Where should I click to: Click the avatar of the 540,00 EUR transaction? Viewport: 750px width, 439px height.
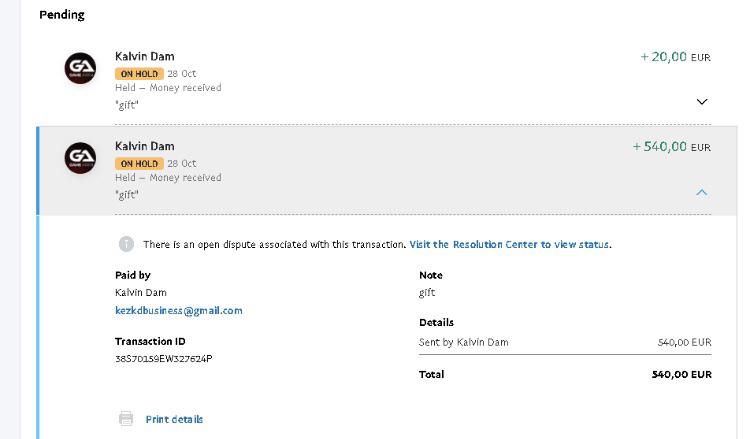[80, 158]
